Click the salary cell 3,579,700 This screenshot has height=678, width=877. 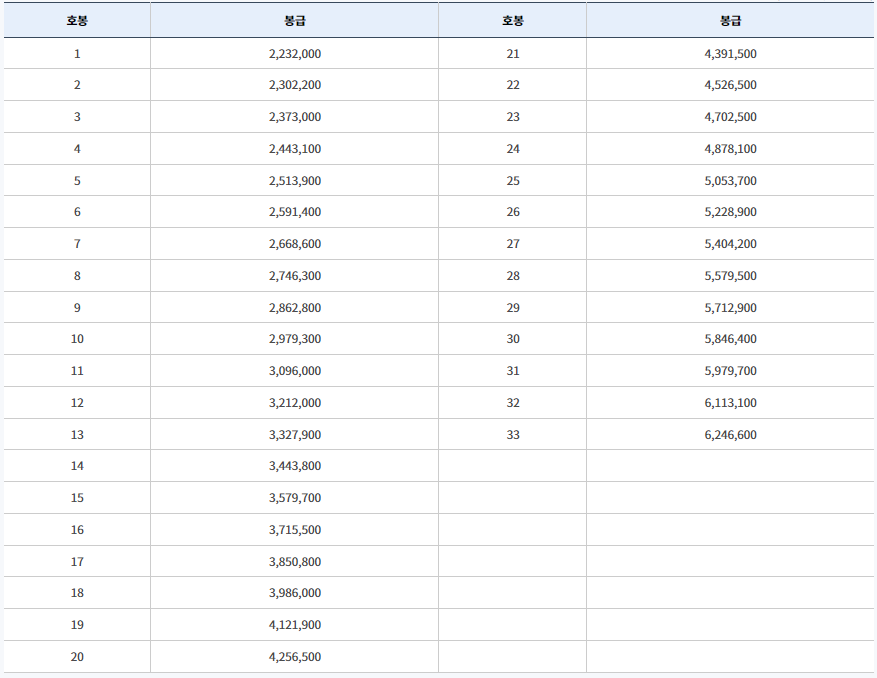(x=295, y=498)
